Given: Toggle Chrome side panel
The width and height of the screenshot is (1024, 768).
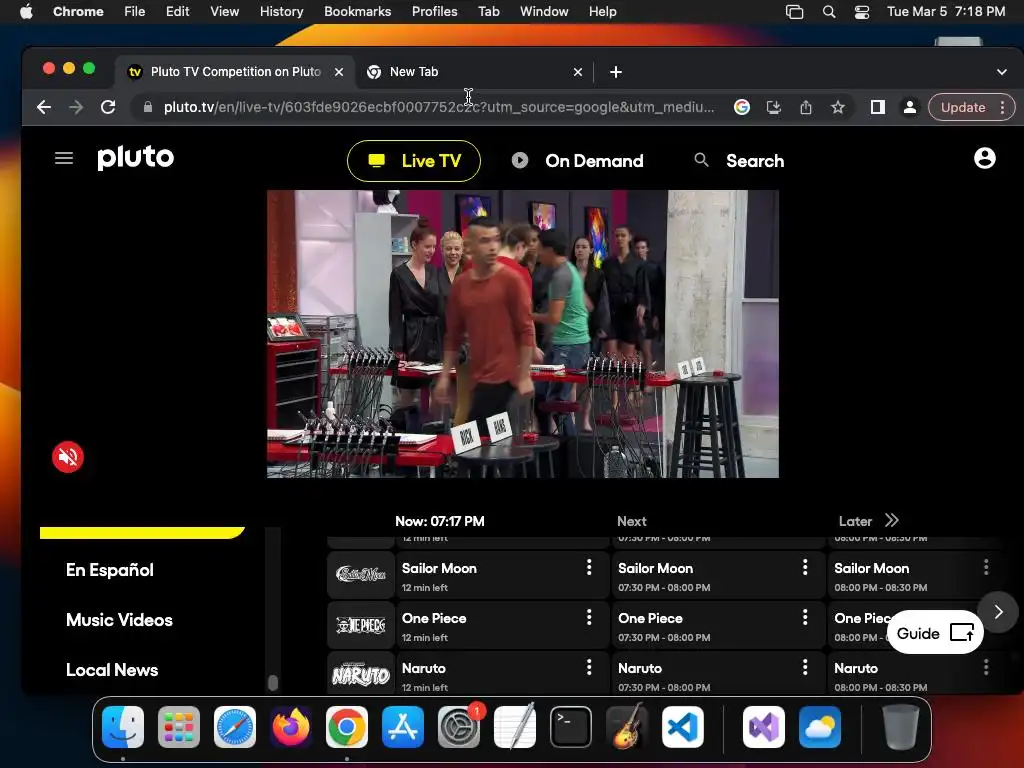Looking at the screenshot, I should point(878,107).
